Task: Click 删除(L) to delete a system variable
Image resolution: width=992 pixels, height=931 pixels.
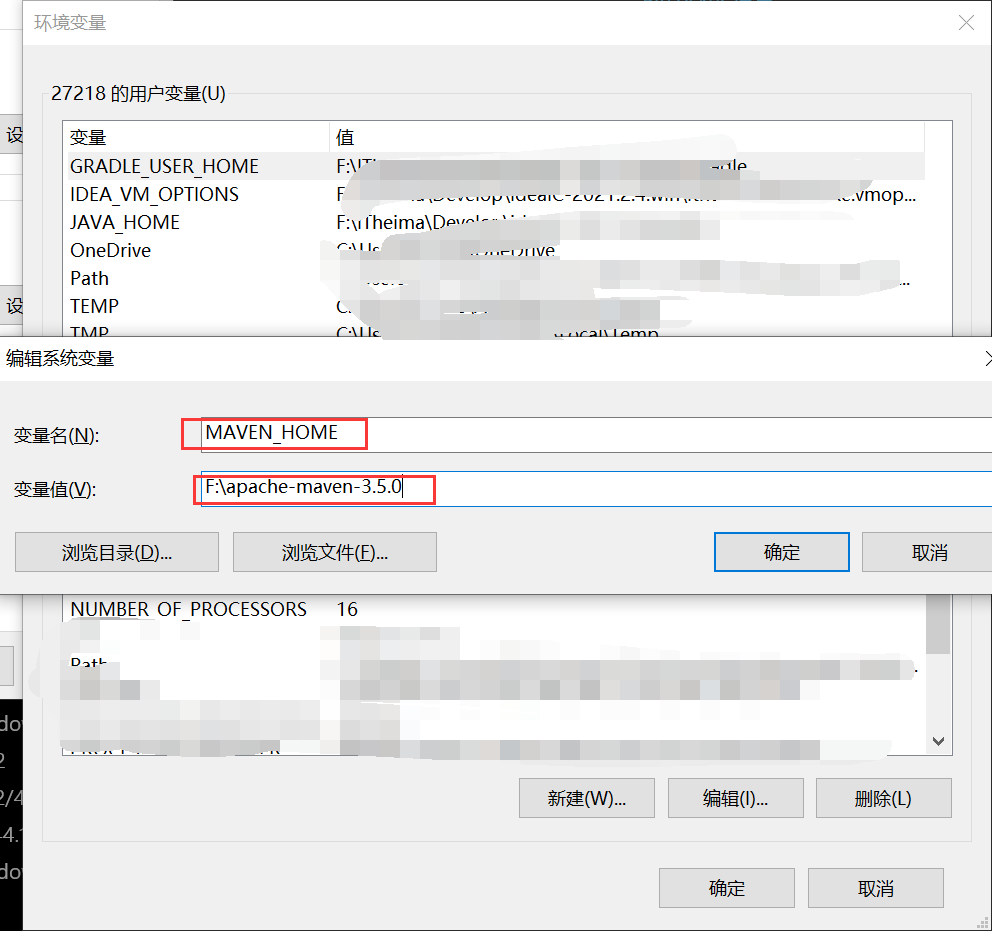Action: [883, 798]
